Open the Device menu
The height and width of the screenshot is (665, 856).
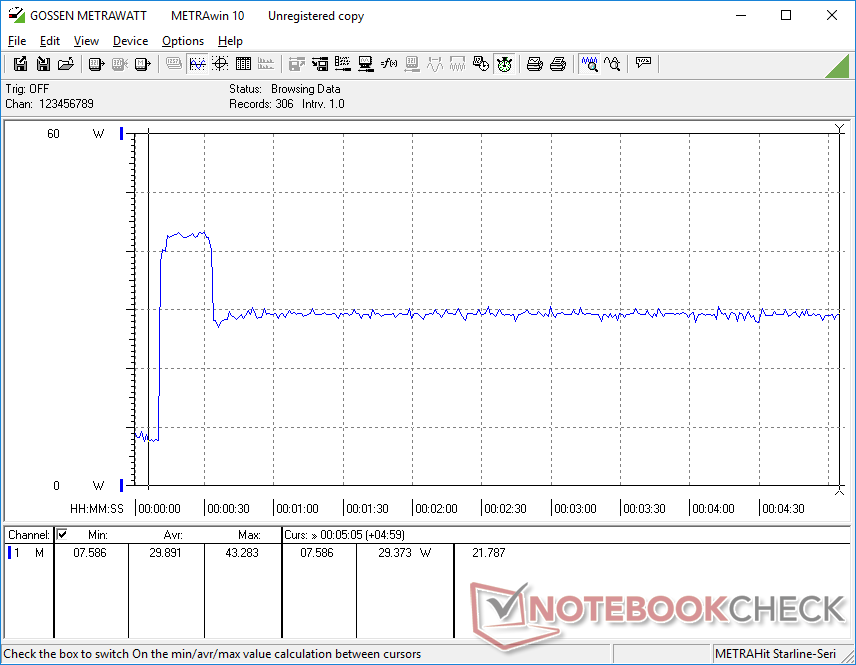click(x=130, y=41)
